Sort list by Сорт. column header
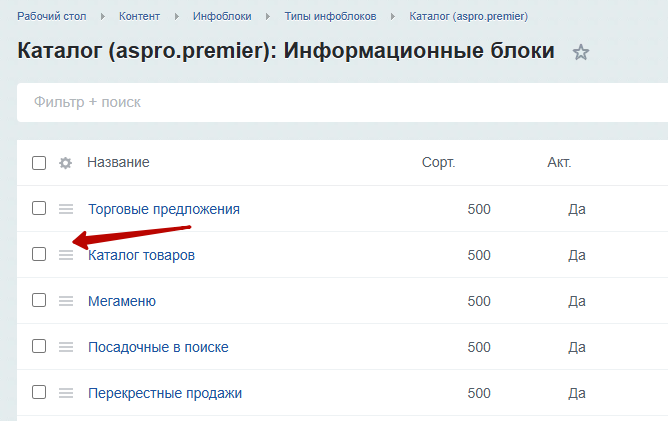Viewport: 668px width, 421px height. pyautogui.click(x=438, y=162)
